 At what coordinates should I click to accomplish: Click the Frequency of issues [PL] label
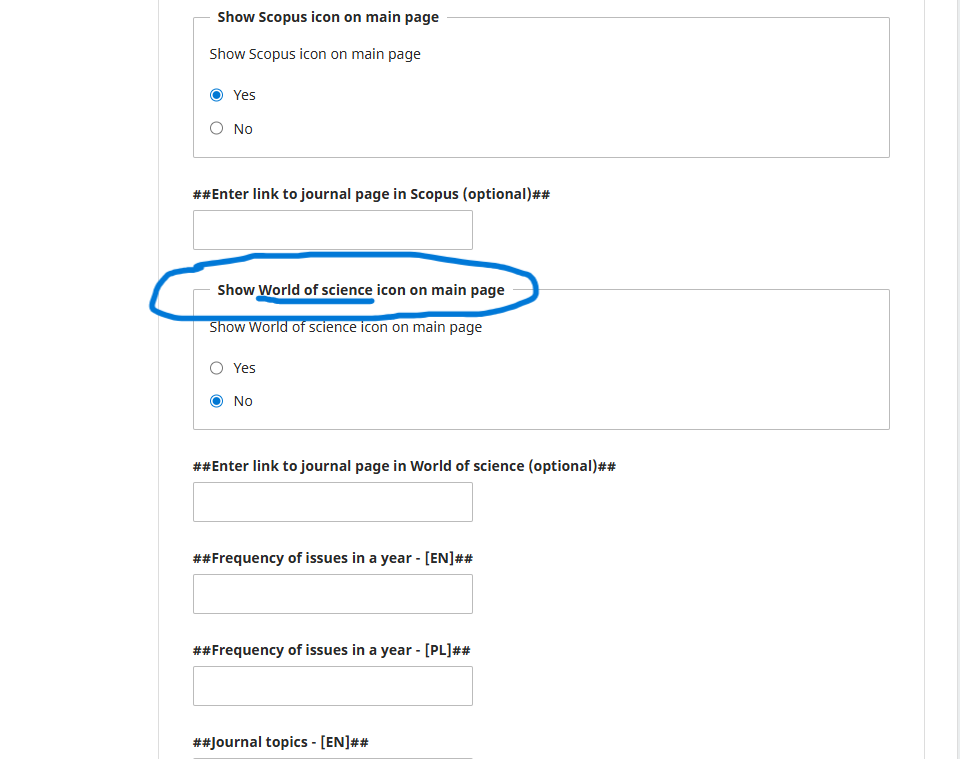331,650
